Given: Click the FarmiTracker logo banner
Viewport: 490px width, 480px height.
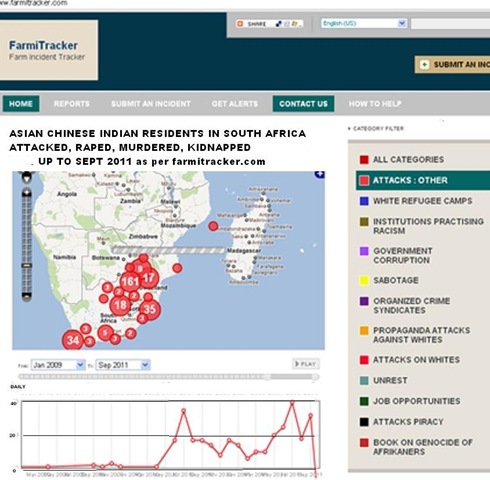Looking at the screenshot, I should click(49, 50).
